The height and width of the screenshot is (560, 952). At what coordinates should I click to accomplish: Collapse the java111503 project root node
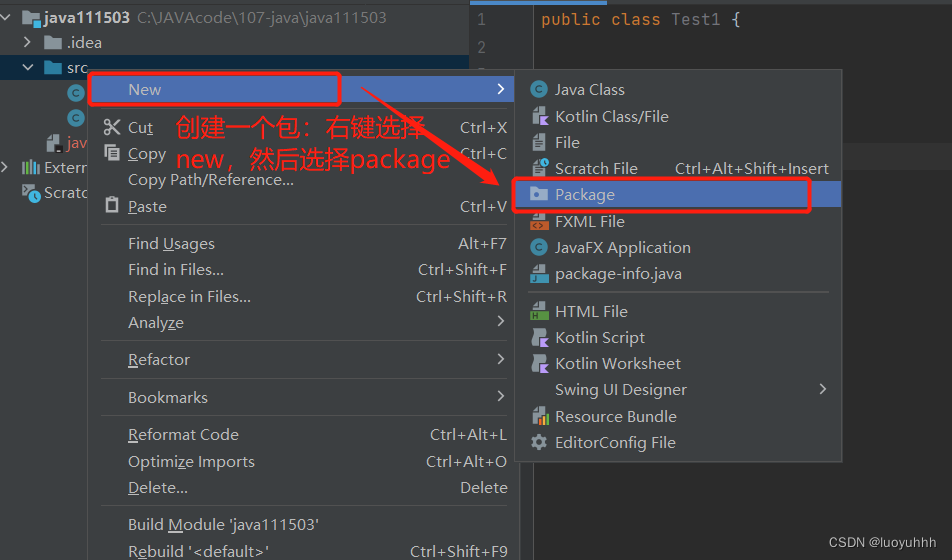(x=5, y=18)
